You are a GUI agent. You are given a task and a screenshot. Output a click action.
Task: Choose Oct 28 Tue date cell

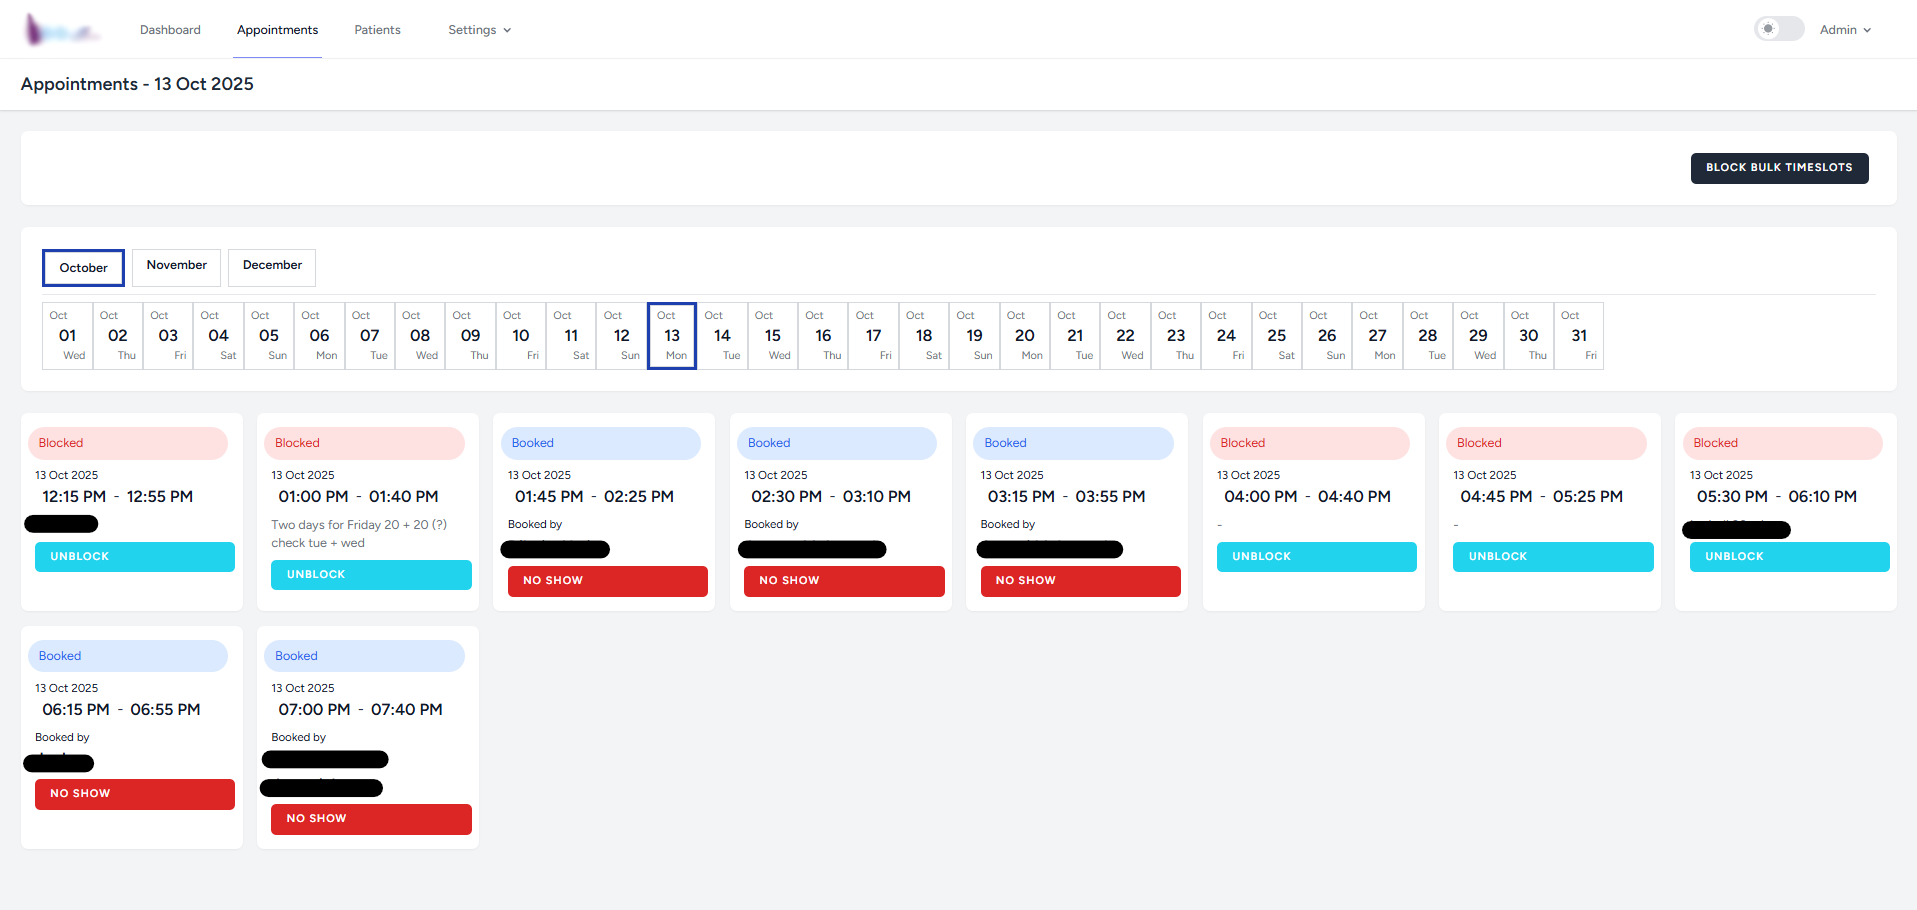point(1428,336)
